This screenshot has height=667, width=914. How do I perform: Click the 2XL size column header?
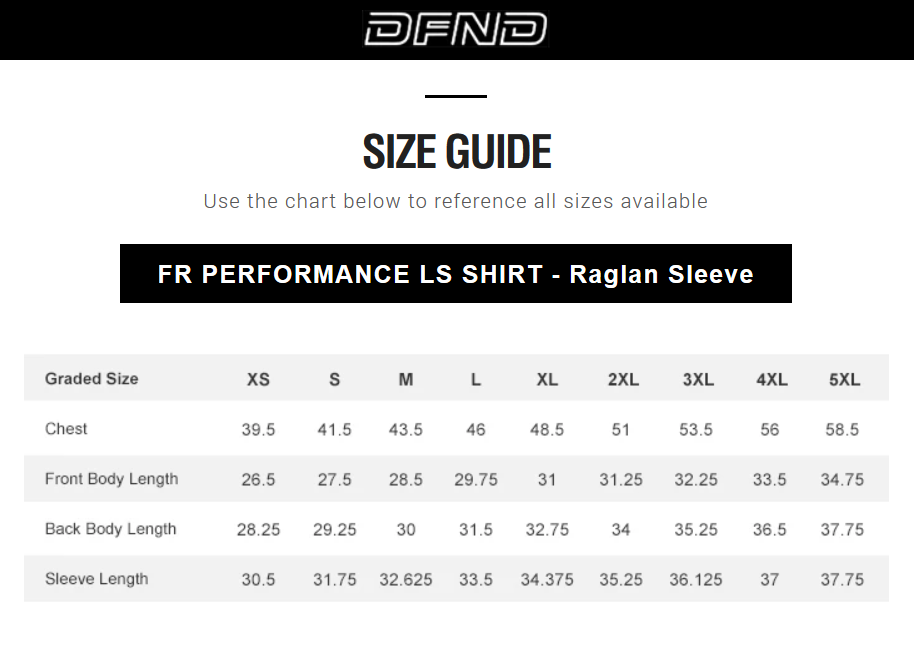pyautogui.click(x=622, y=380)
